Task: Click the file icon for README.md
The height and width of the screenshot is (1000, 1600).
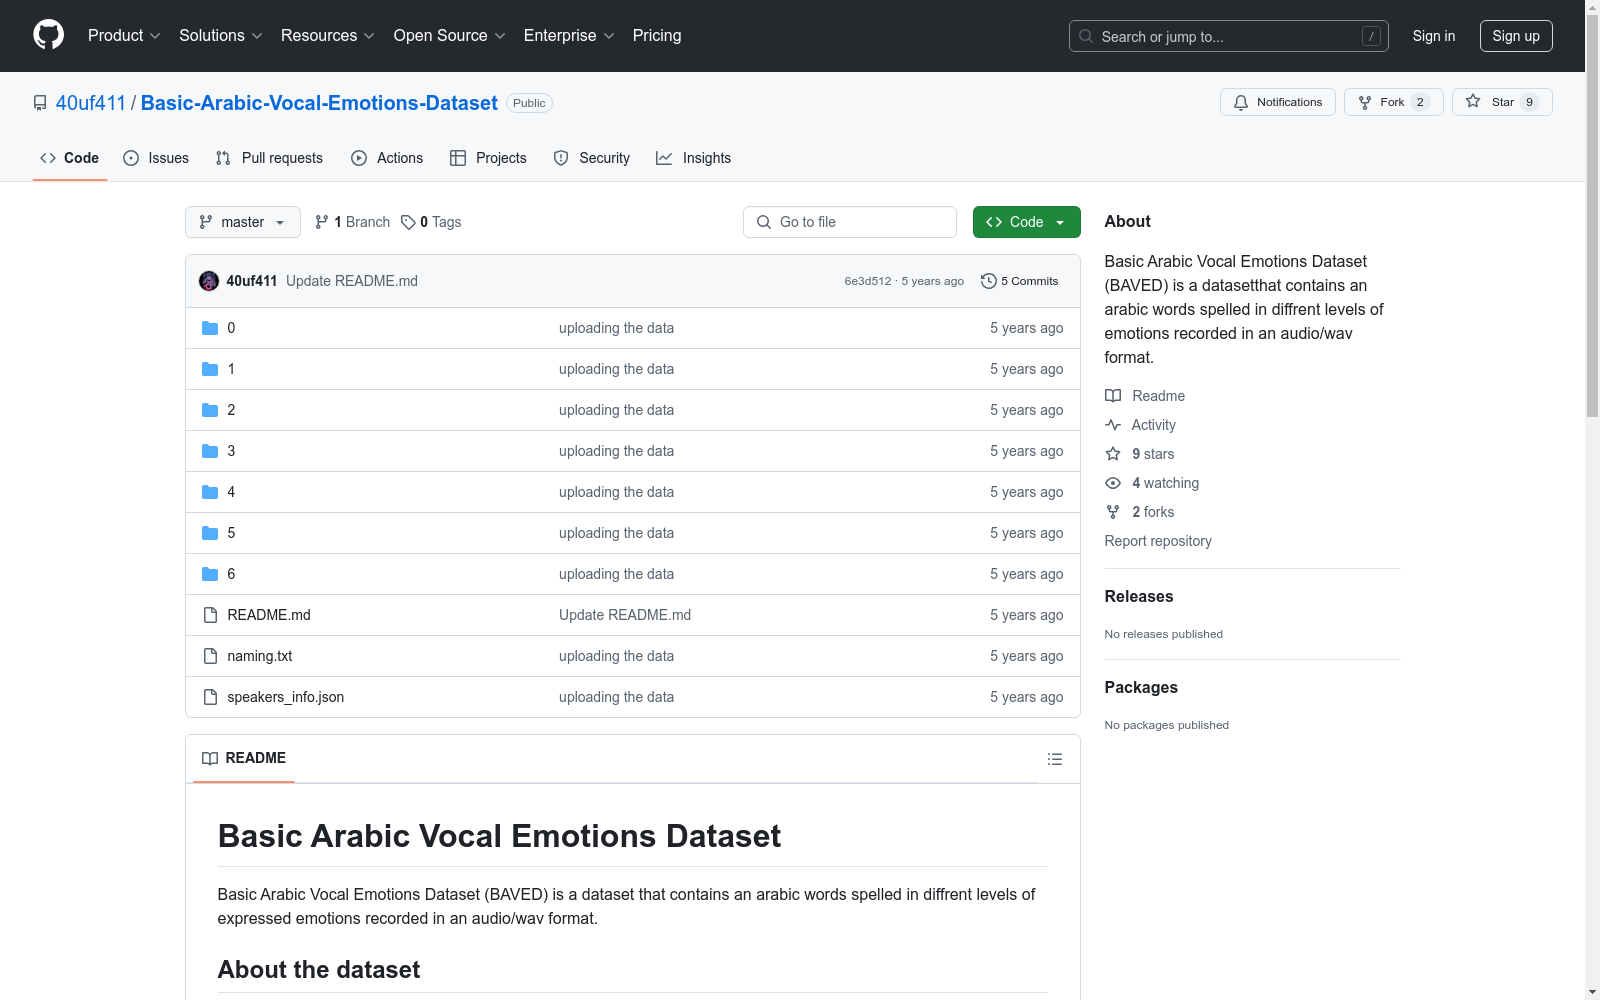Action: 210,615
